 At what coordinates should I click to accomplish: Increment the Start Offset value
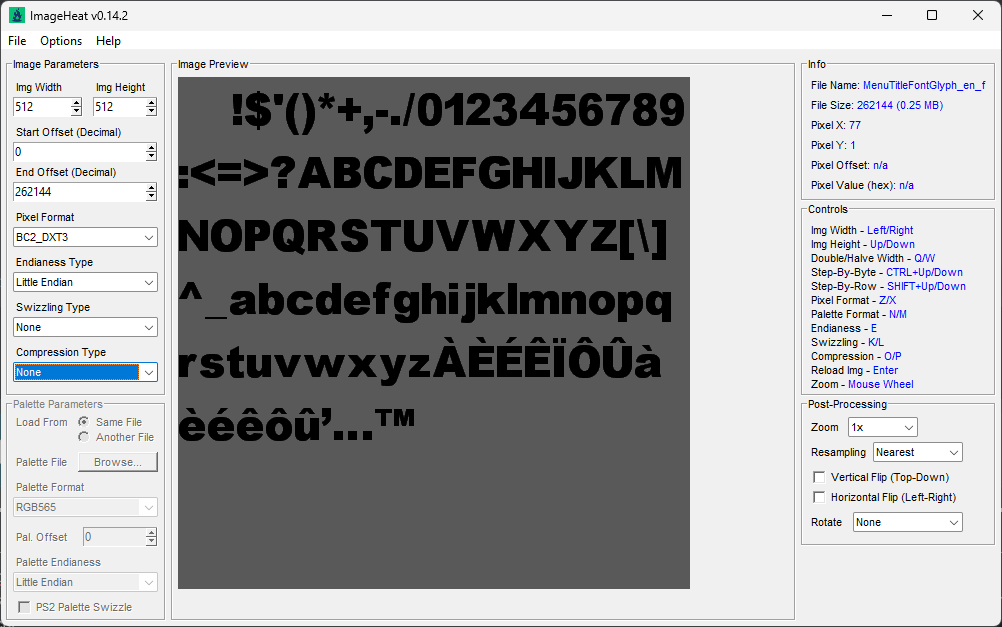click(151, 148)
